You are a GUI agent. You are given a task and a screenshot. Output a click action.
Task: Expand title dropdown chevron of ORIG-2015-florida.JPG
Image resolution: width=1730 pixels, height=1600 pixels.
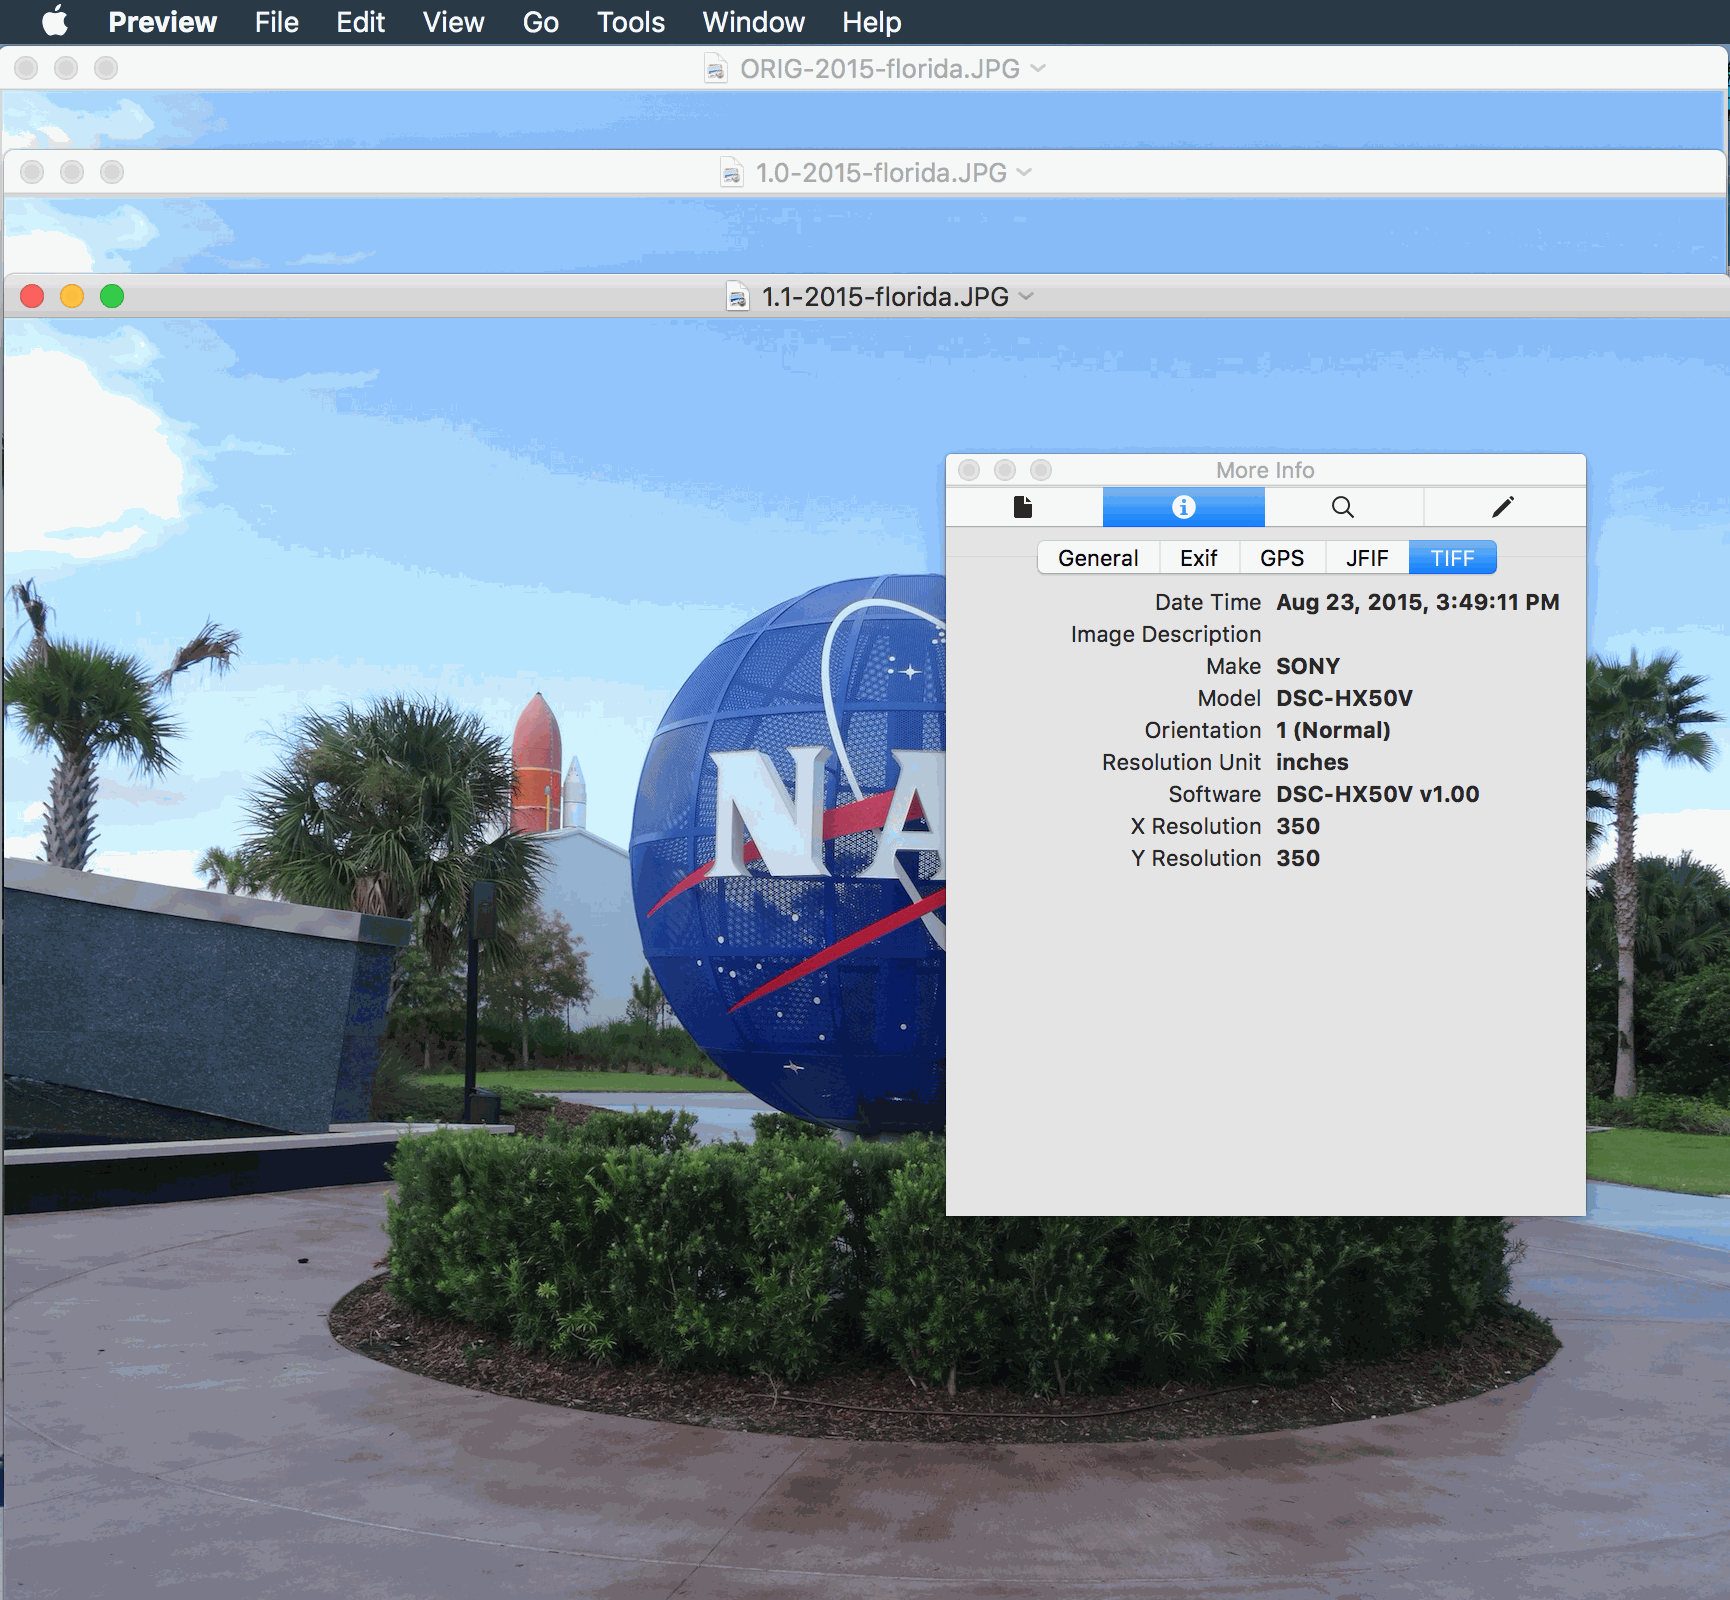click(1038, 68)
